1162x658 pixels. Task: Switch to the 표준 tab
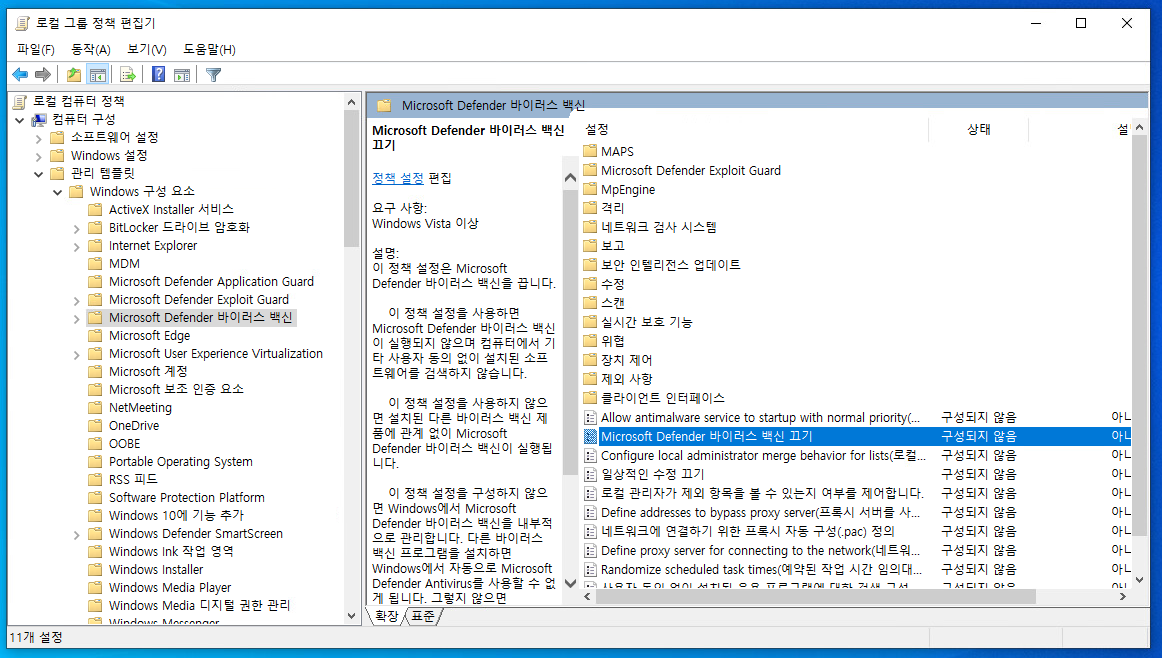pyautogui.click(x=422, y=616)
